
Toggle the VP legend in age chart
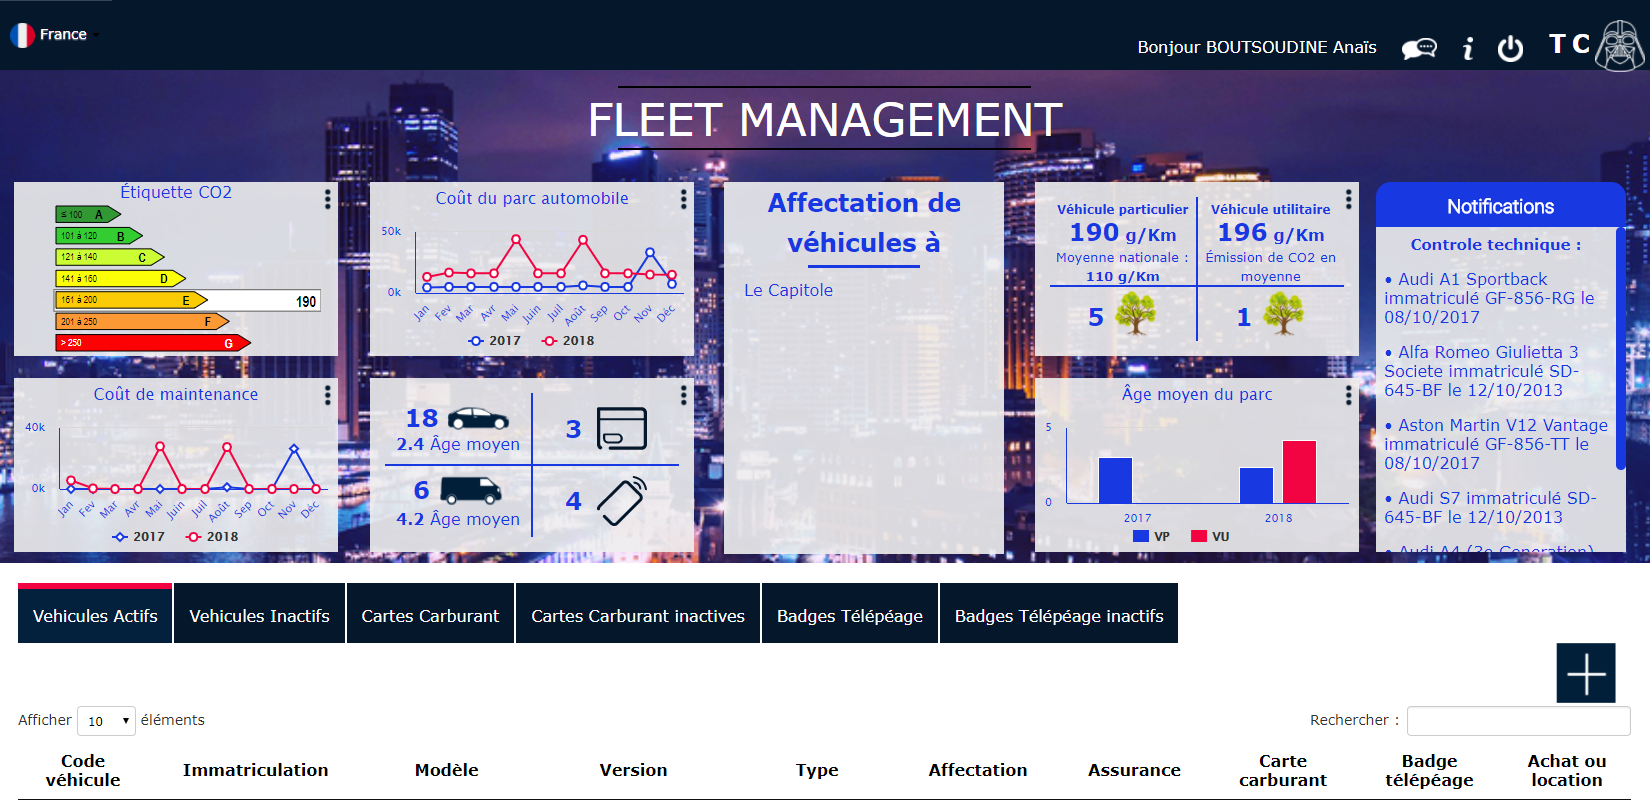(1151, 537)
